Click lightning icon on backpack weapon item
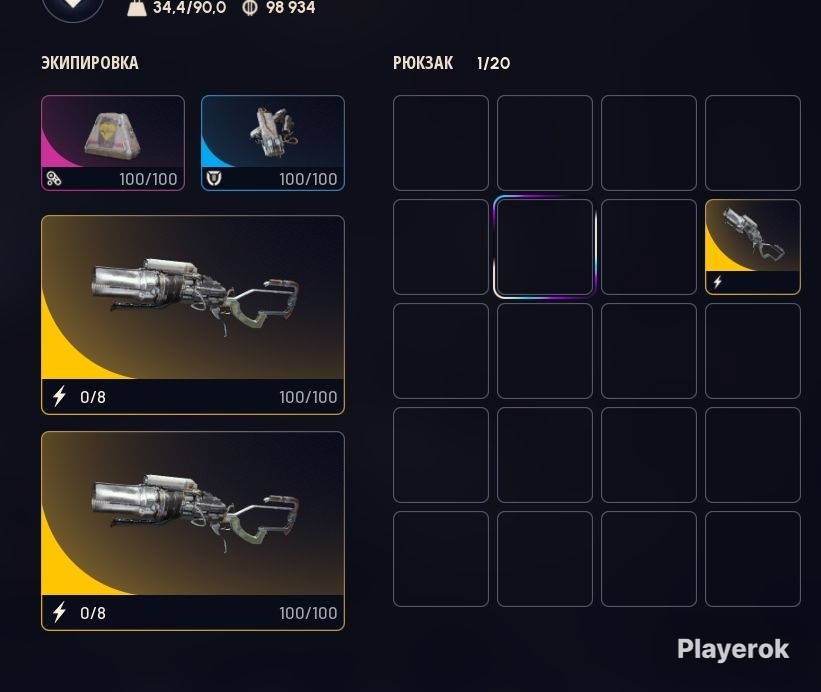The width and height of the screenshot is (821, 692). click(717, 282)
